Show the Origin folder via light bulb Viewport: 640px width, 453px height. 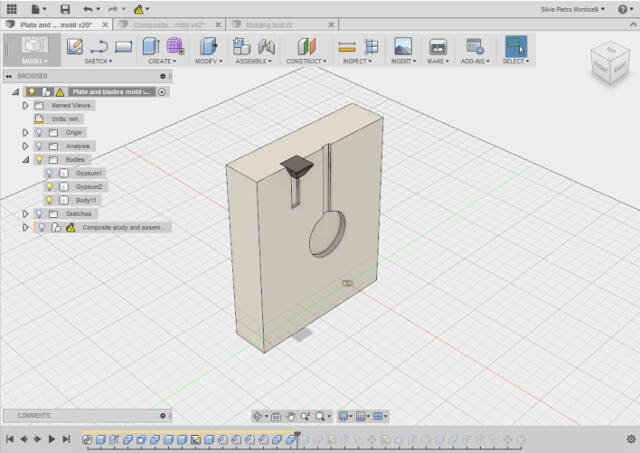click(x=39, y=132)
